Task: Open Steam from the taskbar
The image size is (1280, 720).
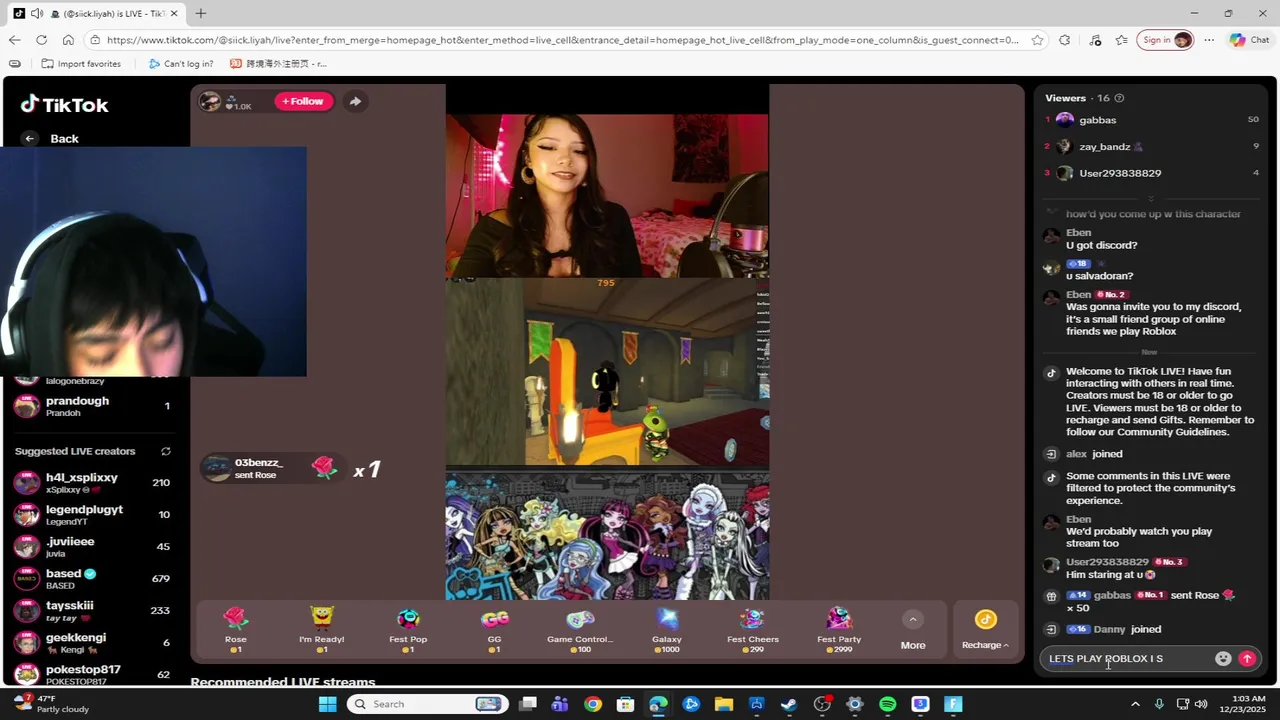Action: point(789,704)
